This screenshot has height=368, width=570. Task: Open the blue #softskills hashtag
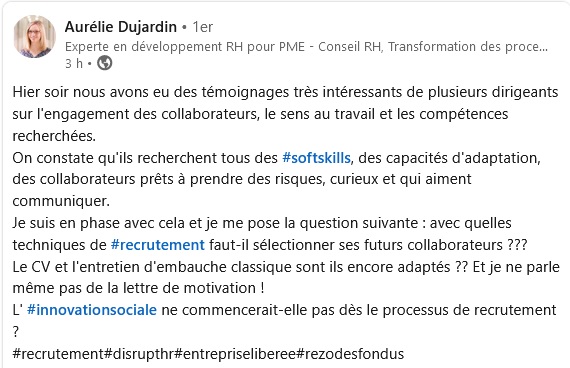(x=316, y=158)
